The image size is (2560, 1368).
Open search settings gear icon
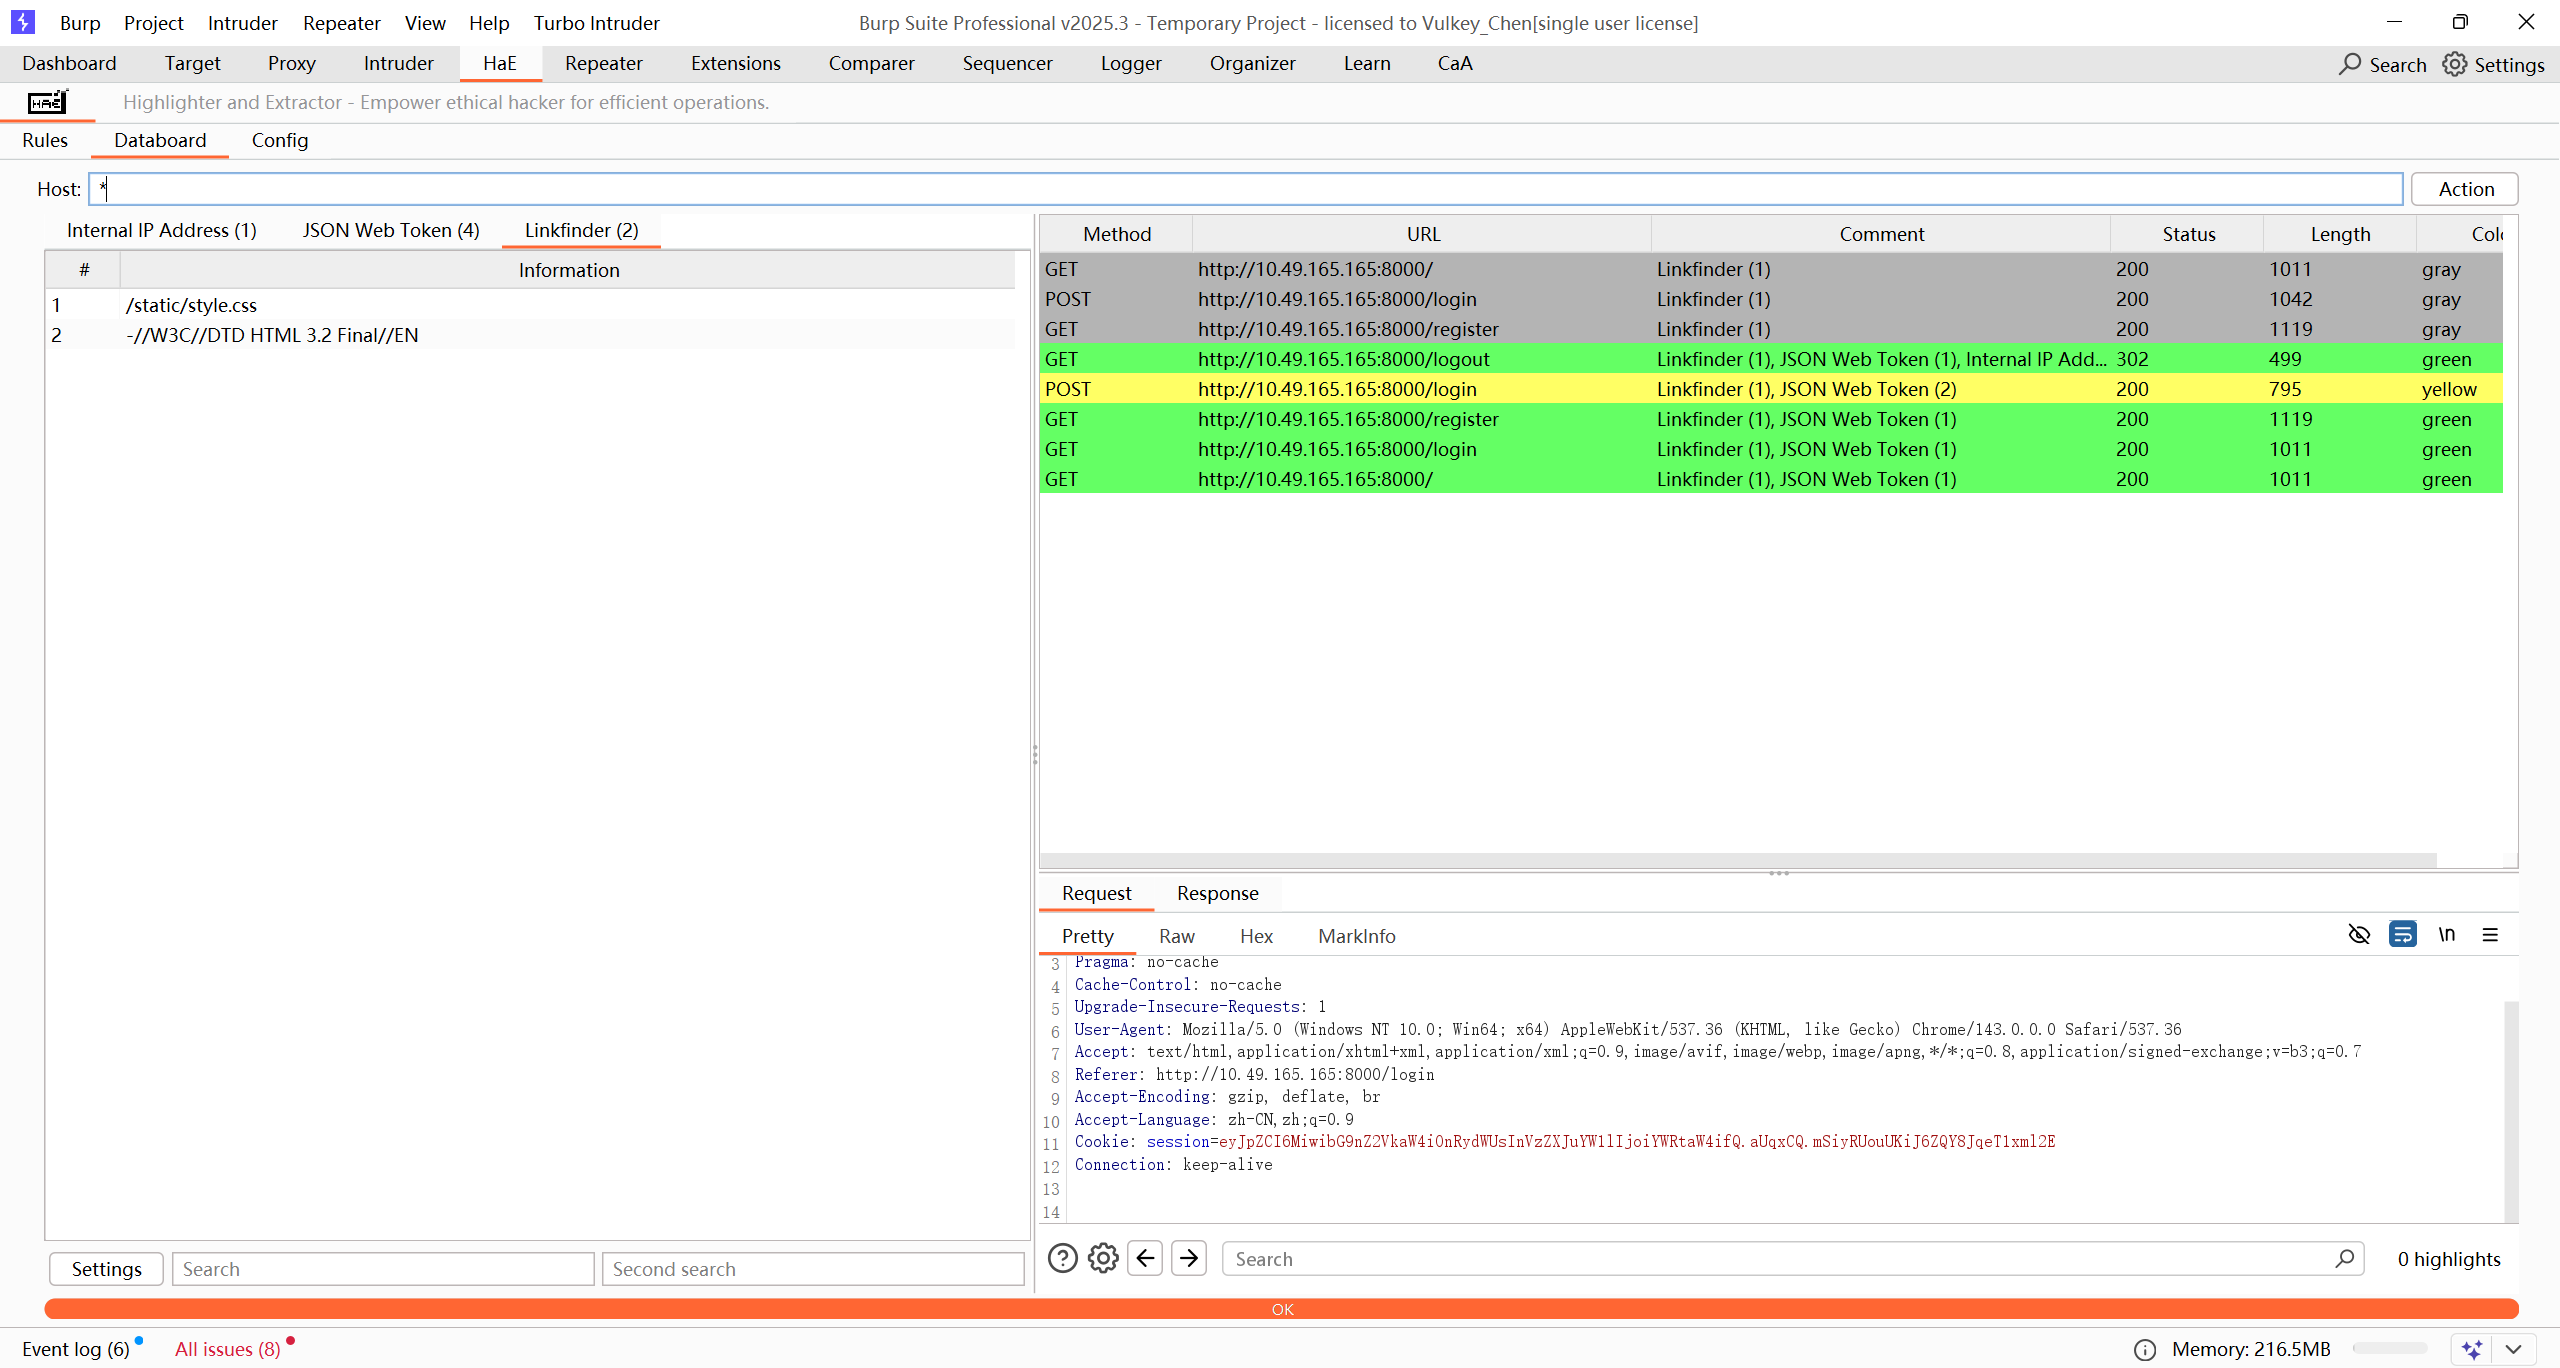pyautogui.click(x=1103, y=1258)
